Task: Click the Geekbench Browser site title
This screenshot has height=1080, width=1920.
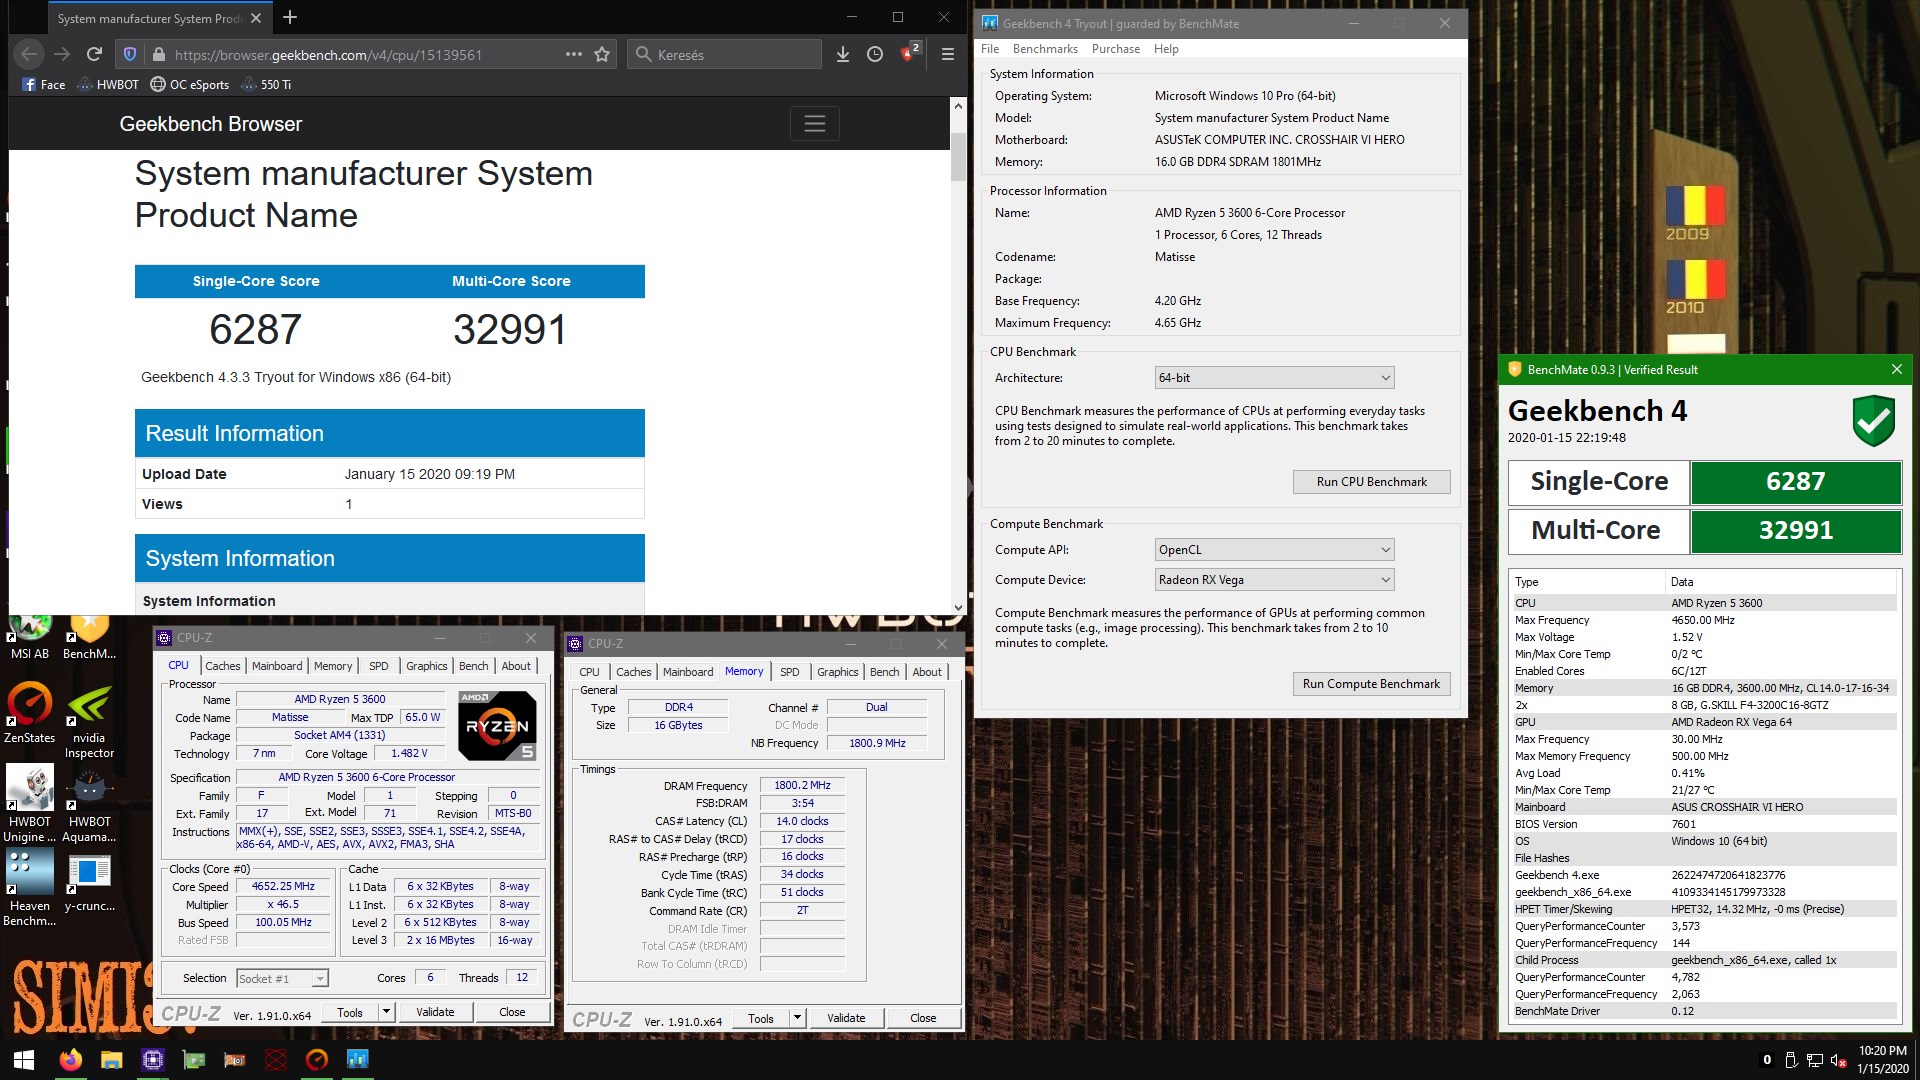Action: pos(211,124)
